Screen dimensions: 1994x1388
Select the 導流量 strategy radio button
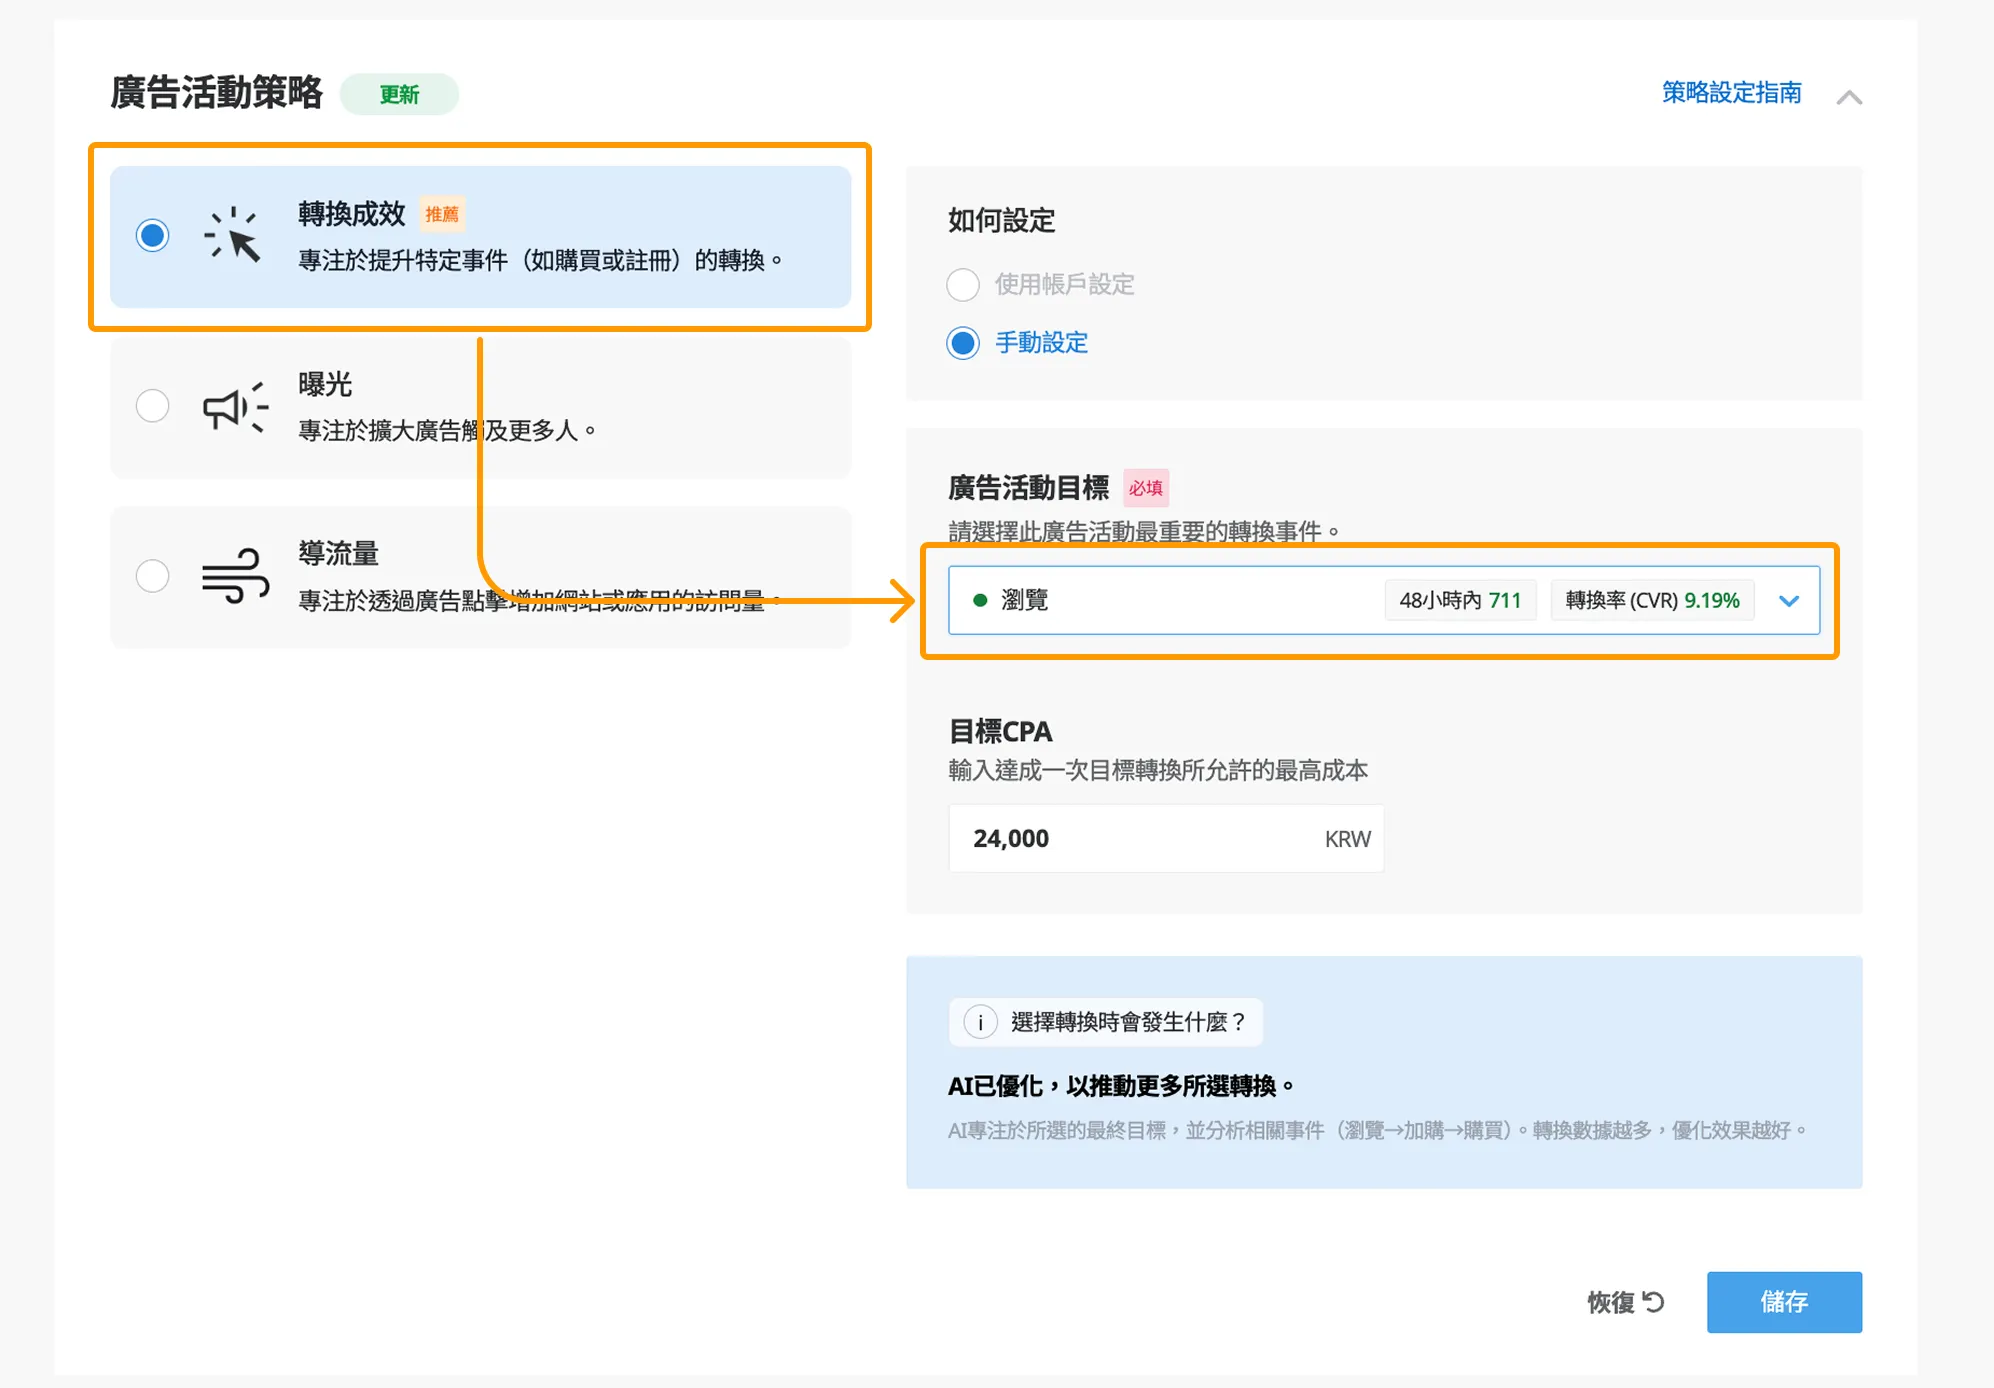click(152, 576)
